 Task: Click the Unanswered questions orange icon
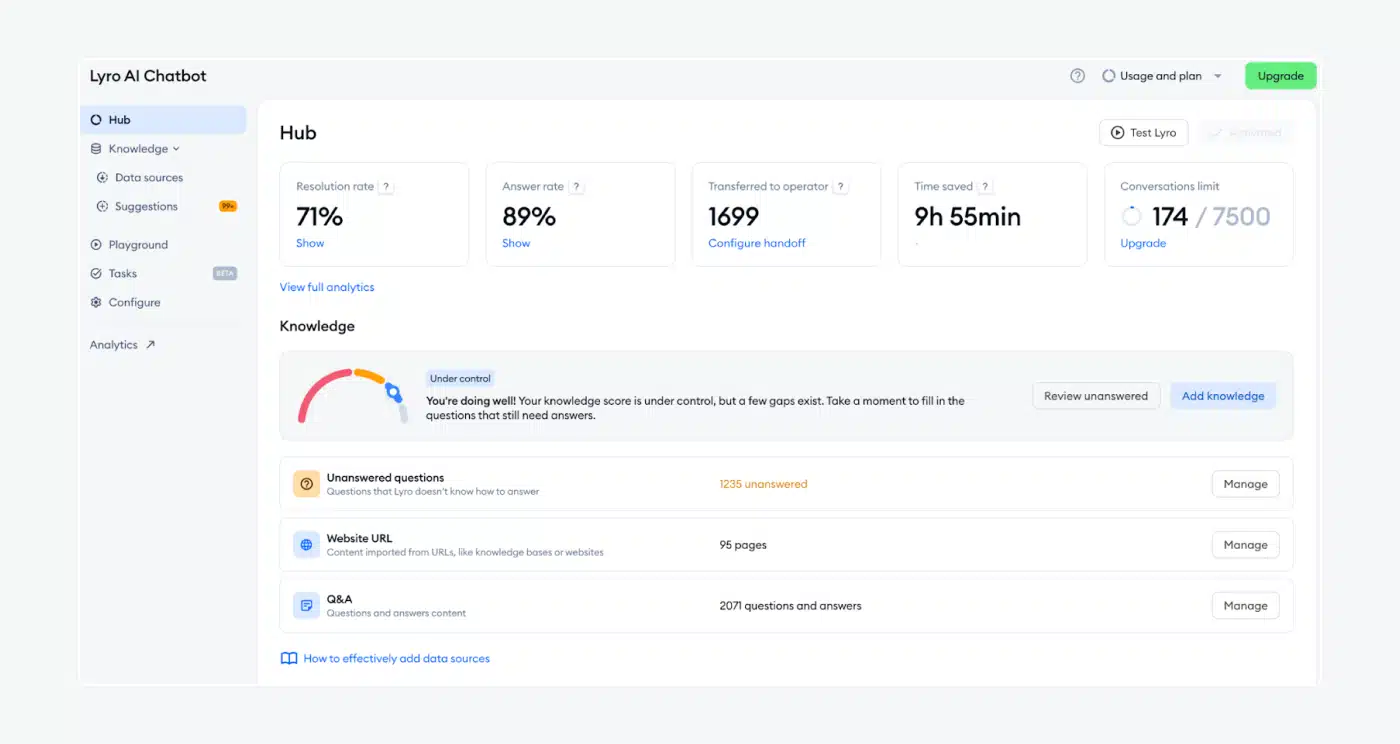[x=306, y=484]
